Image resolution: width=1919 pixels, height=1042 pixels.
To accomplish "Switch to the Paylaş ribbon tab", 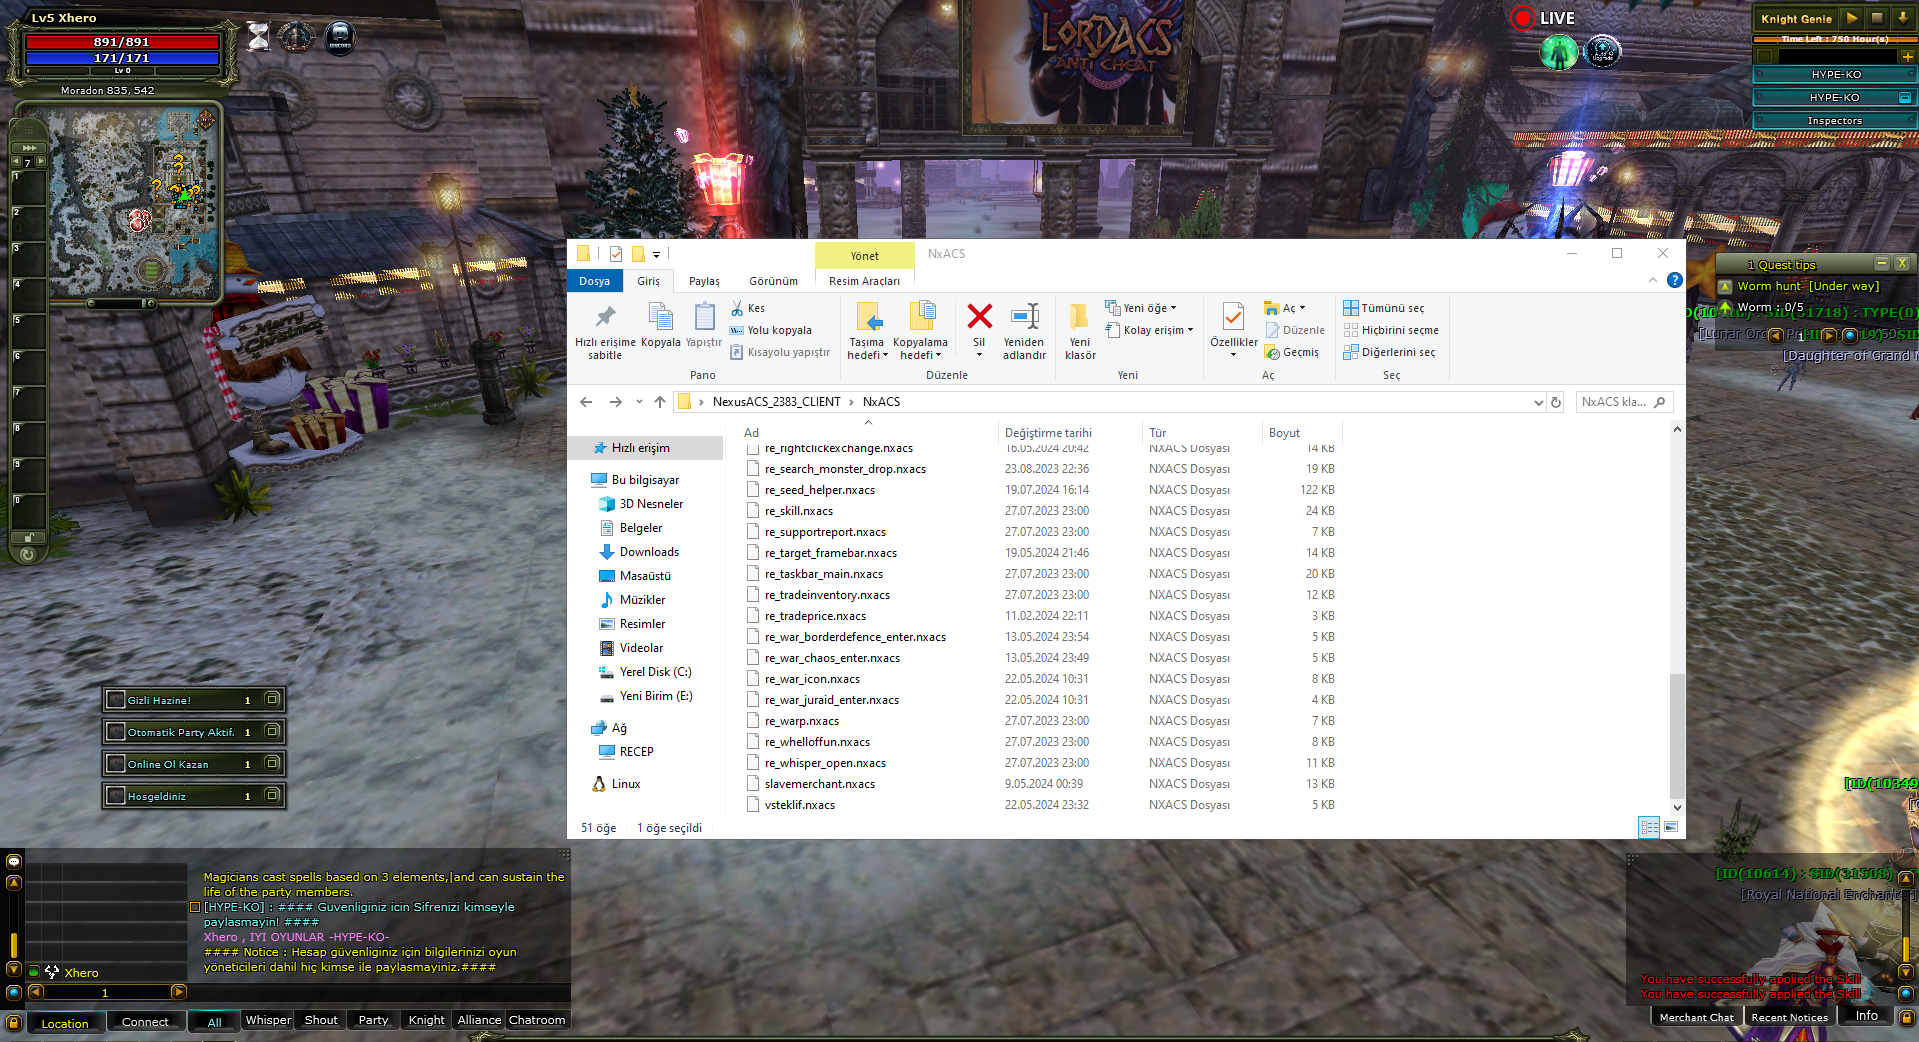I will [x=704, y=281].
